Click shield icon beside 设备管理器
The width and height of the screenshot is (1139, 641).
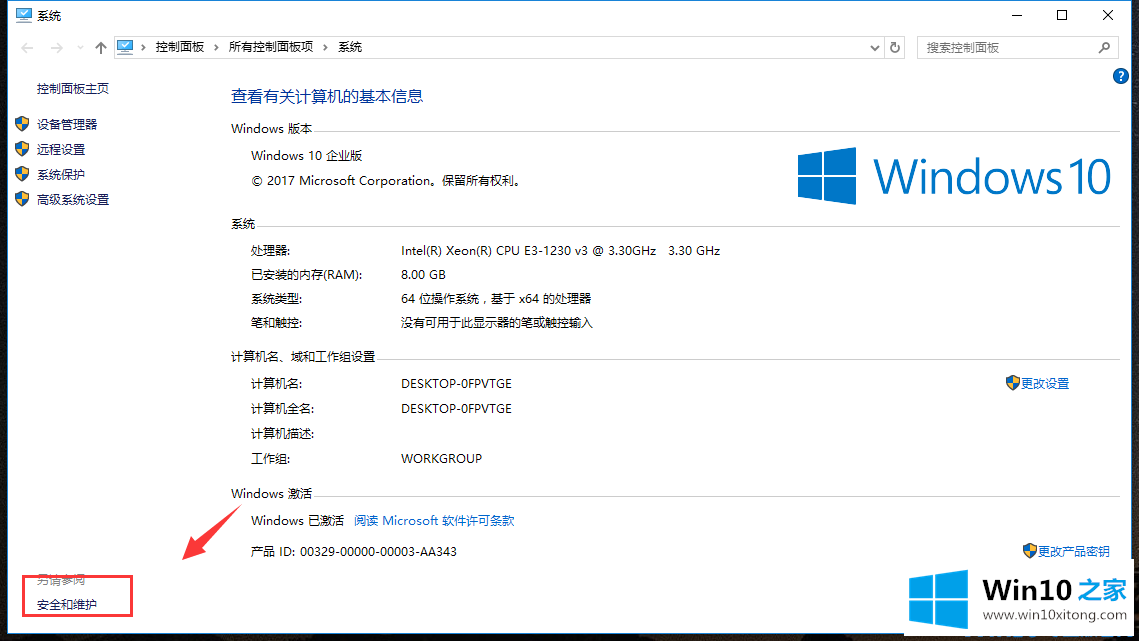[22, 124]
